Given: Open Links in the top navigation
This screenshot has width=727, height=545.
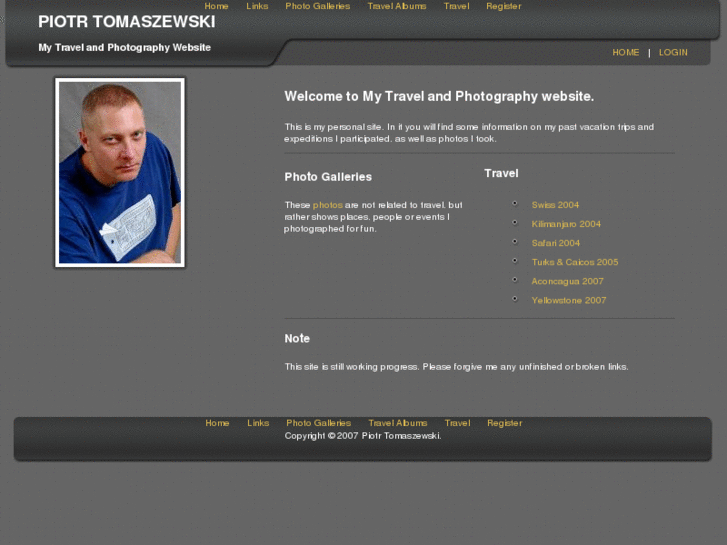Looking at the screenshot, I should 257,6.
